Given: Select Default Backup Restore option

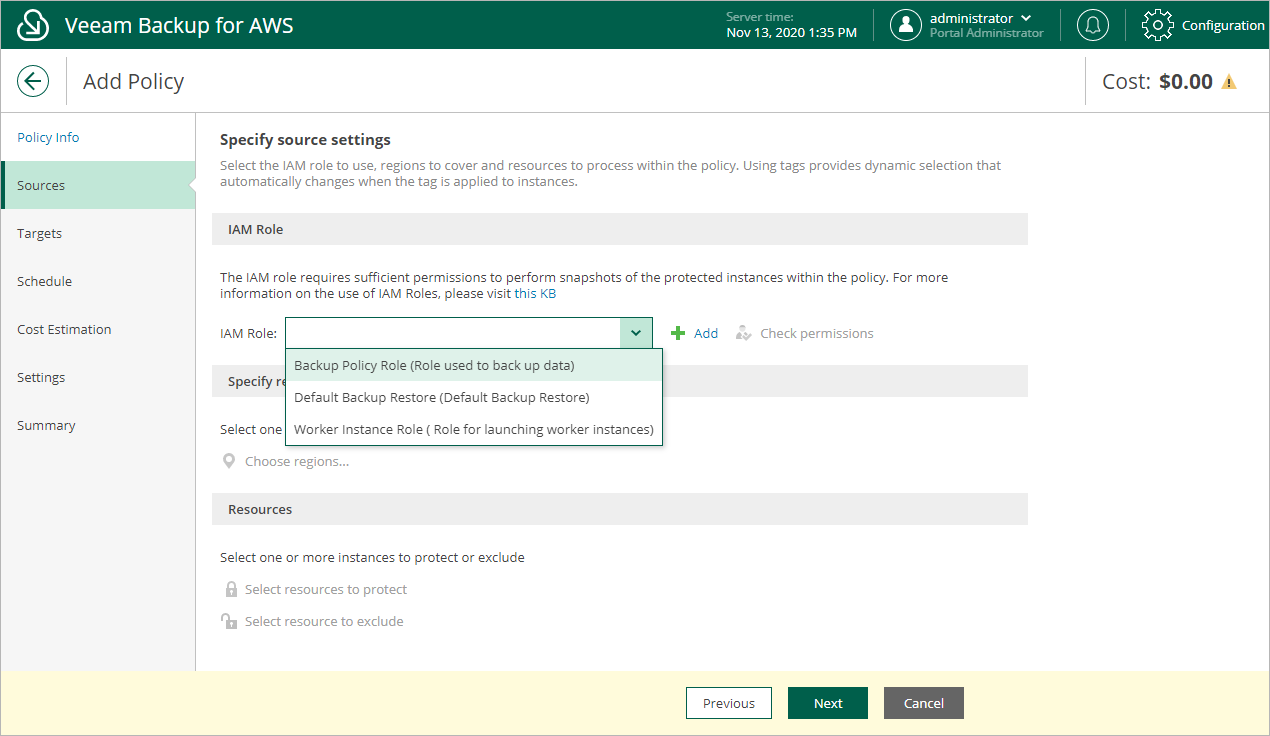Looking at the screenshot, I should click(x=474, y=397).
